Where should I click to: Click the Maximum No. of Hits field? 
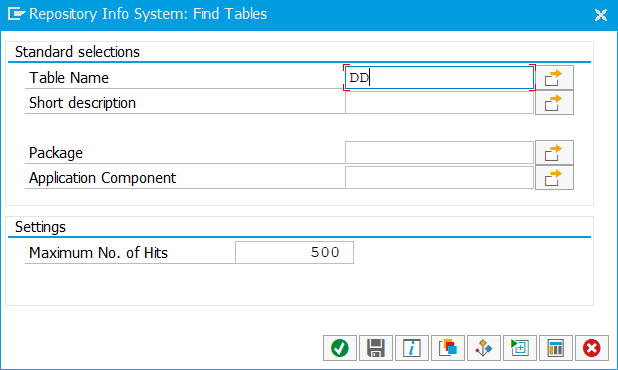click(294, 253)
